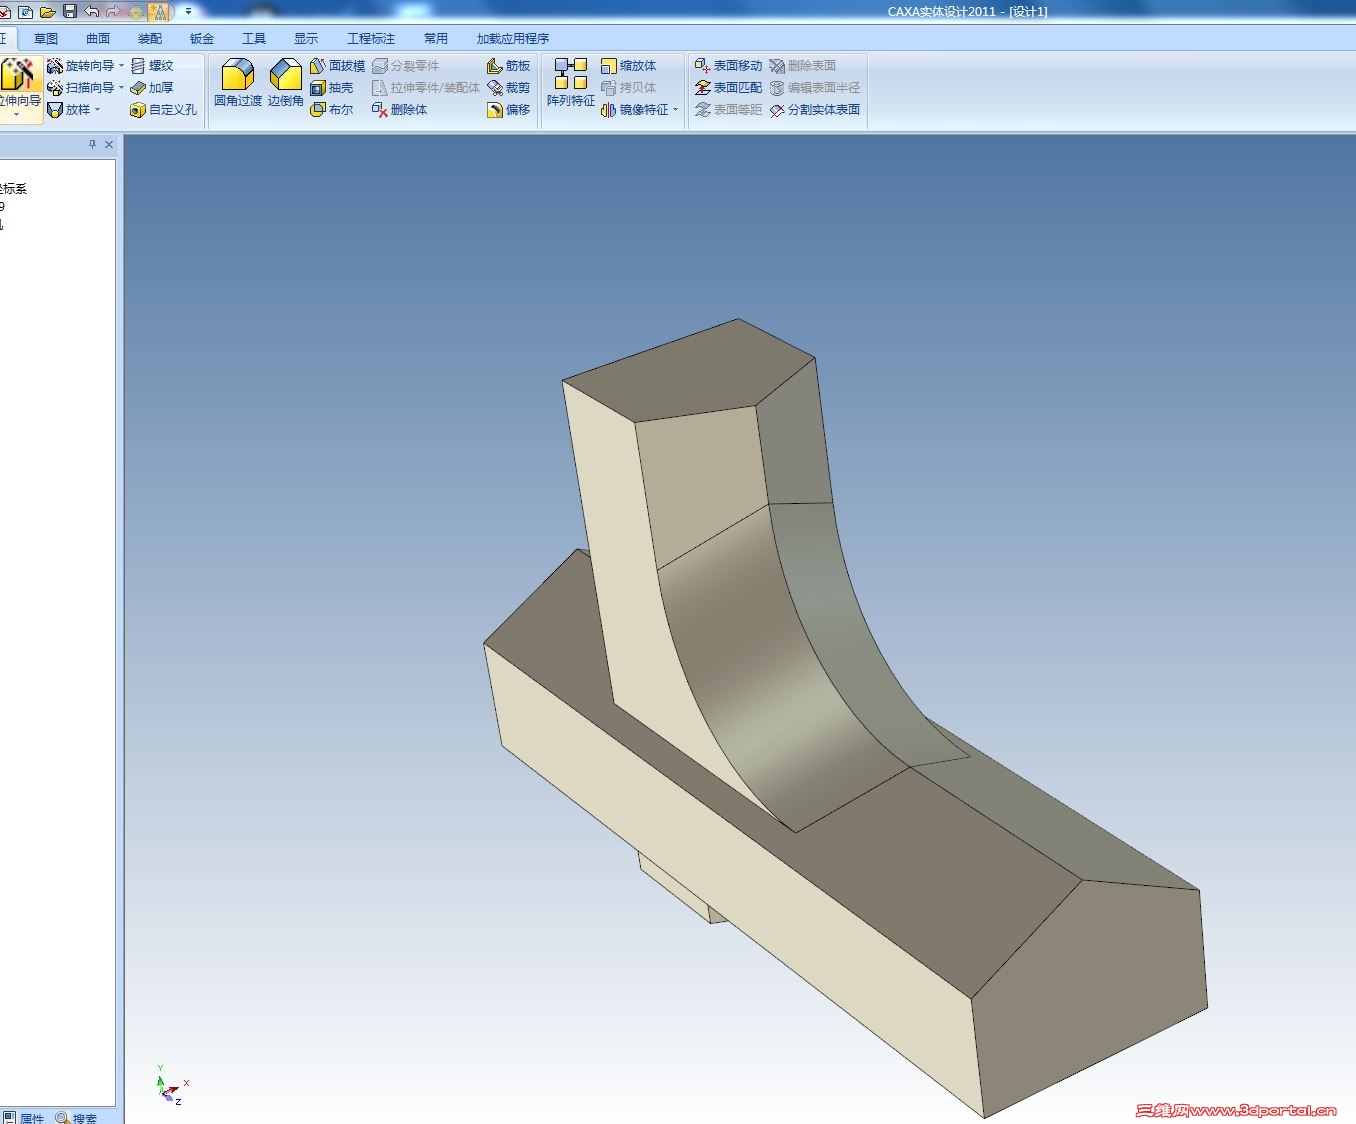Image resolution: width=1356 pixels, height=1124 pixels.
Task: Select the 布尔 boolean tool
Action: tap(332, 110)
